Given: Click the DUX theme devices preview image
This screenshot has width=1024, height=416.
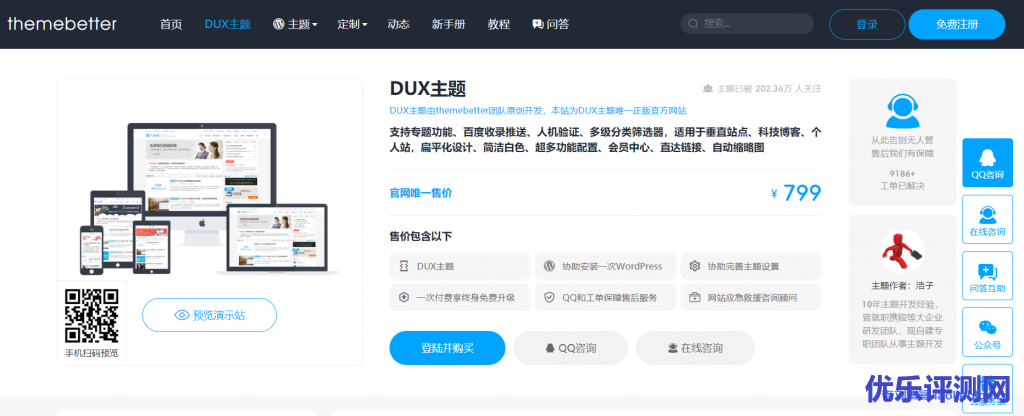Looking at the screenshot, I should (209, 199).
